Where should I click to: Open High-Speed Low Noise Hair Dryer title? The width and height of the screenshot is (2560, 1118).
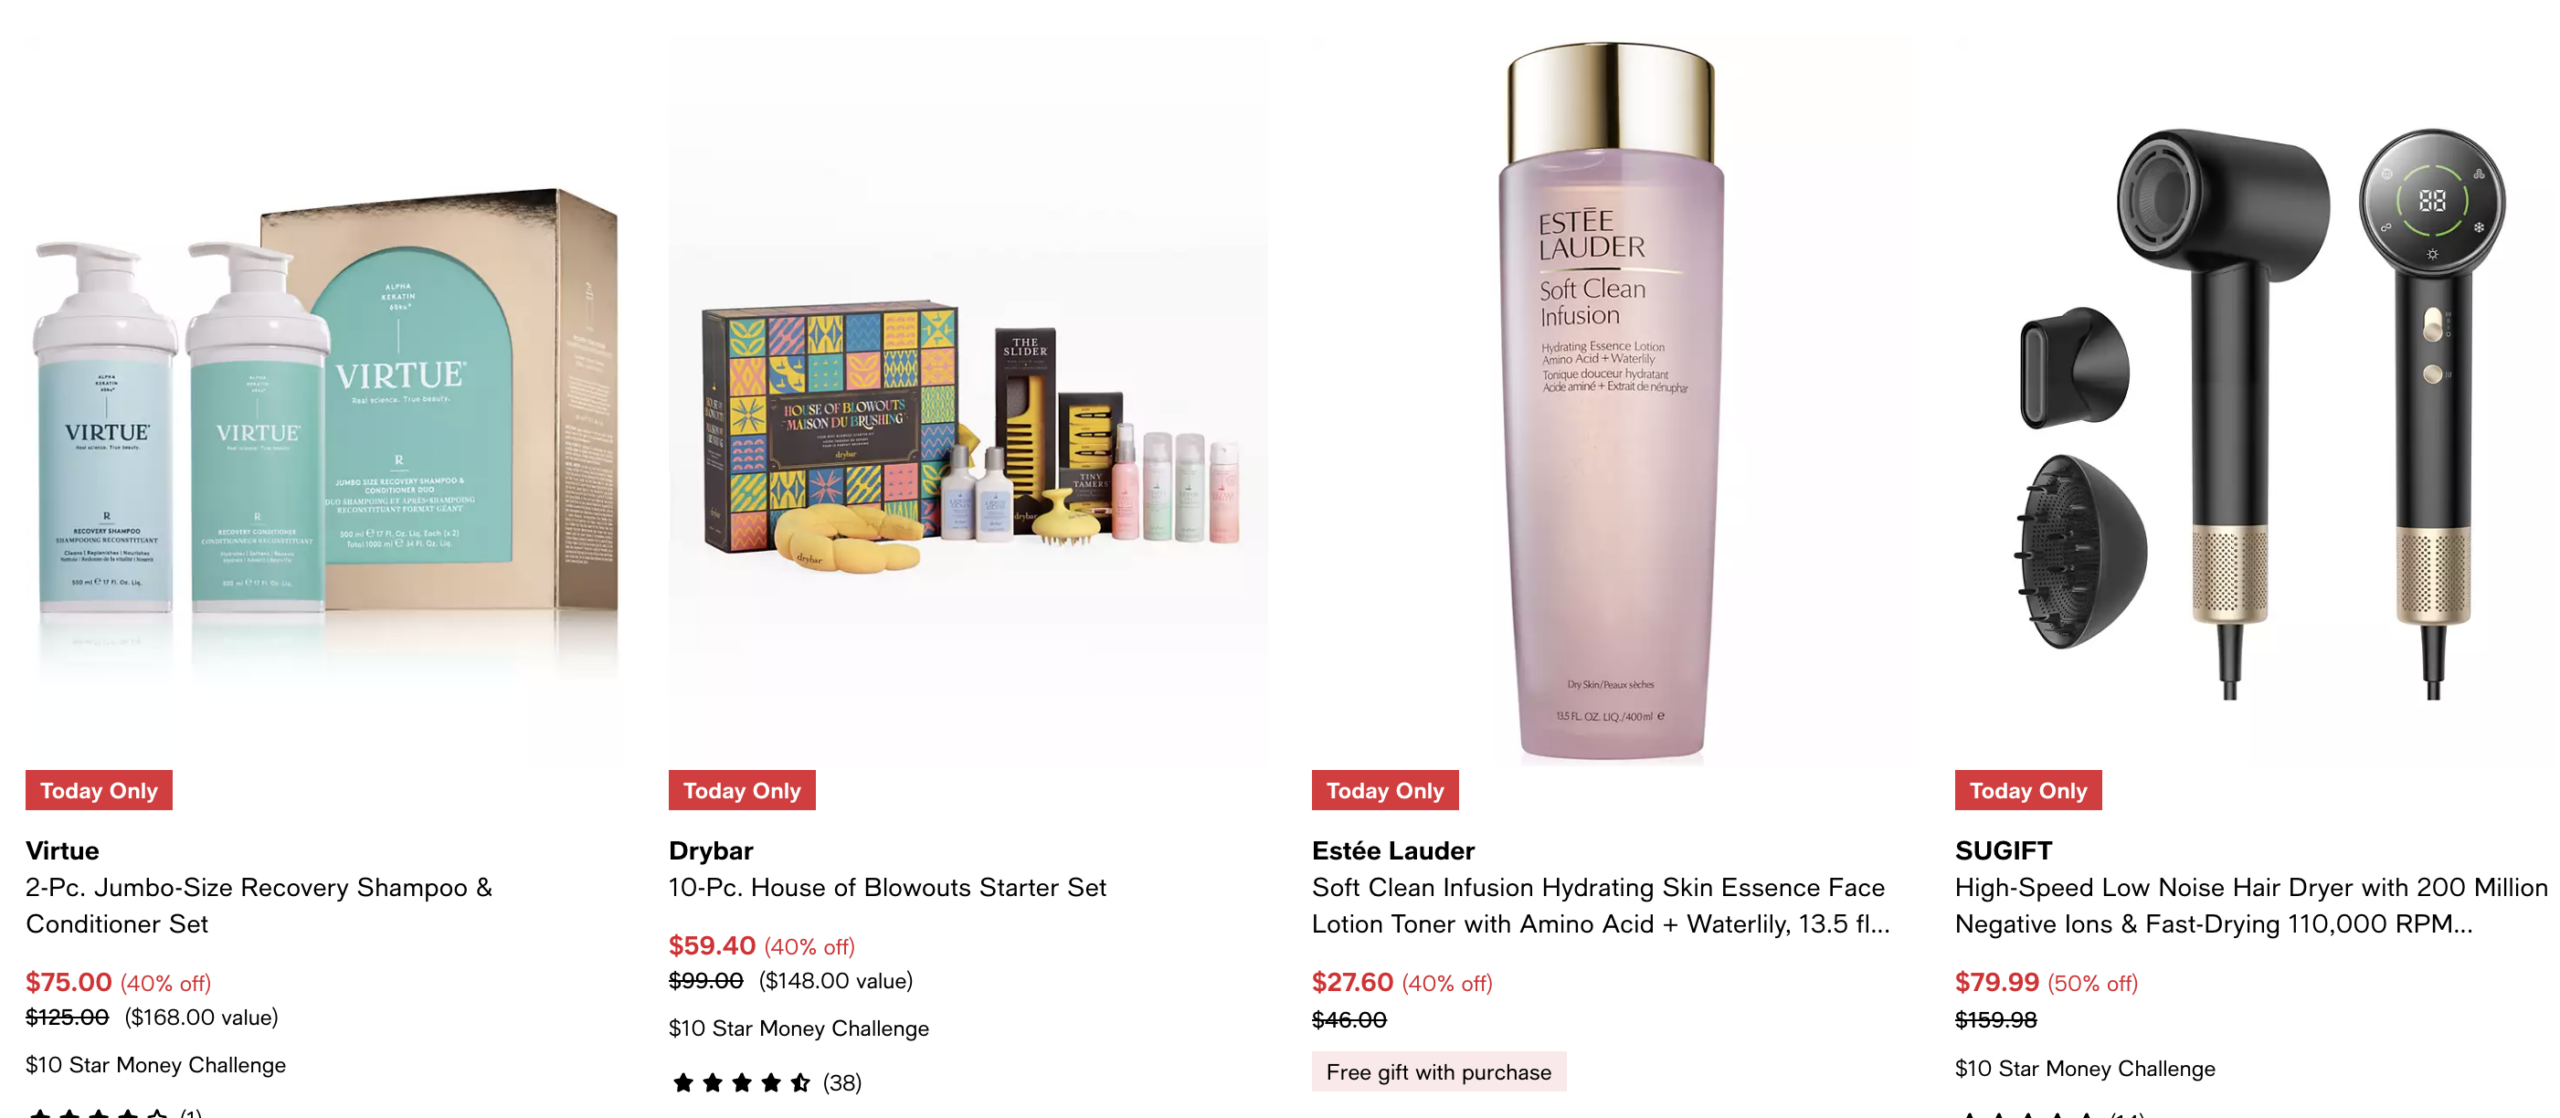(2251, 906)
